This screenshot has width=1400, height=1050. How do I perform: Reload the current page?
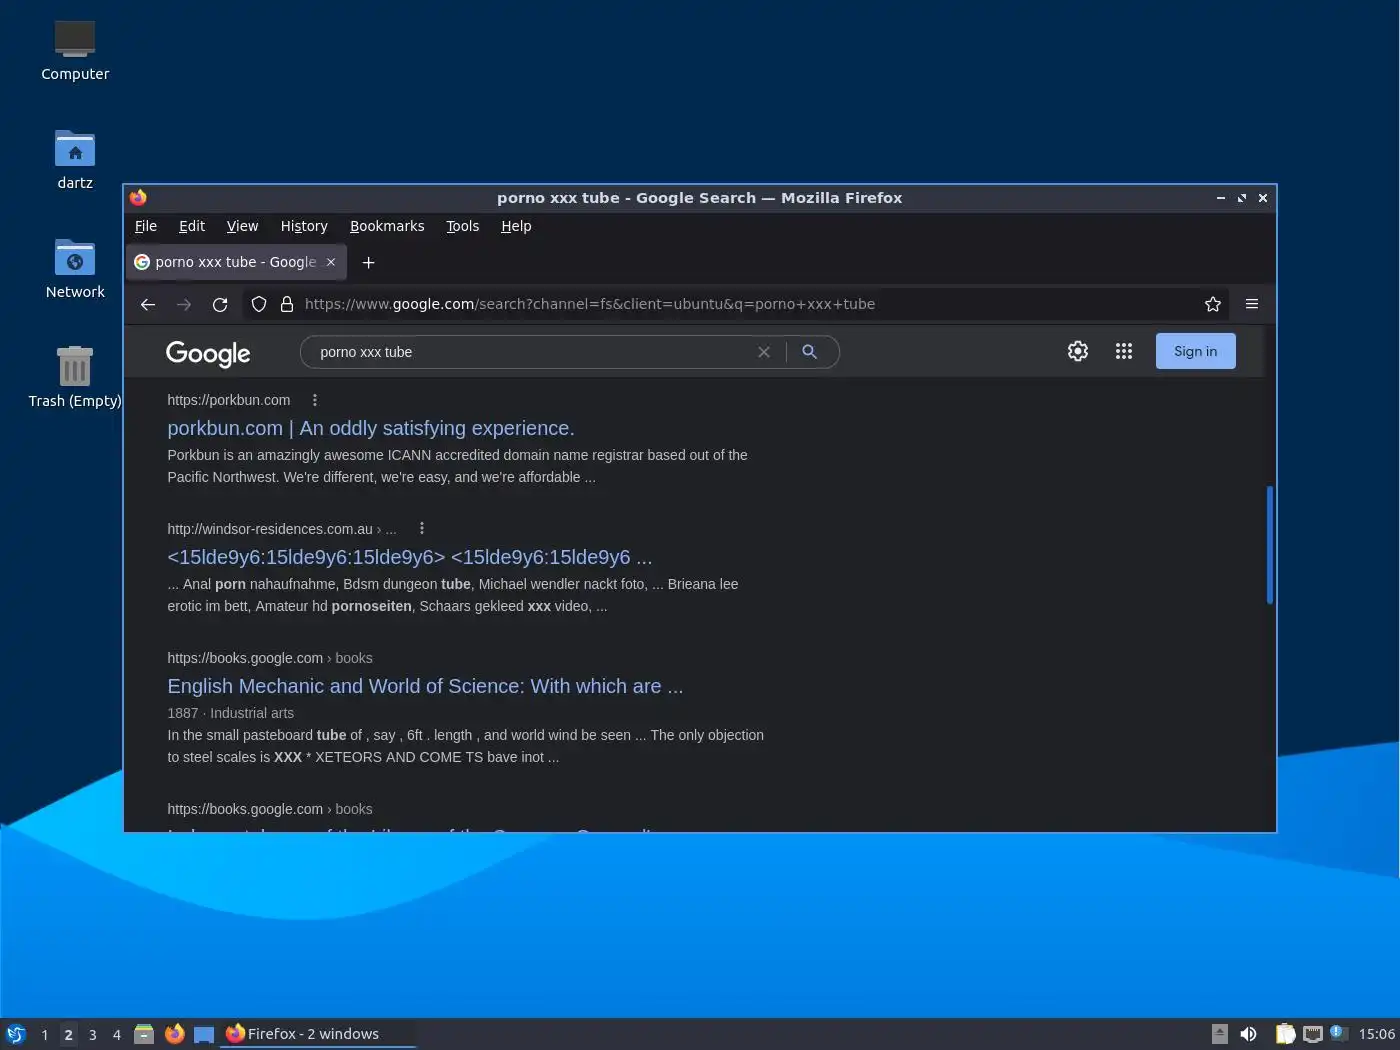pos(220,305)
